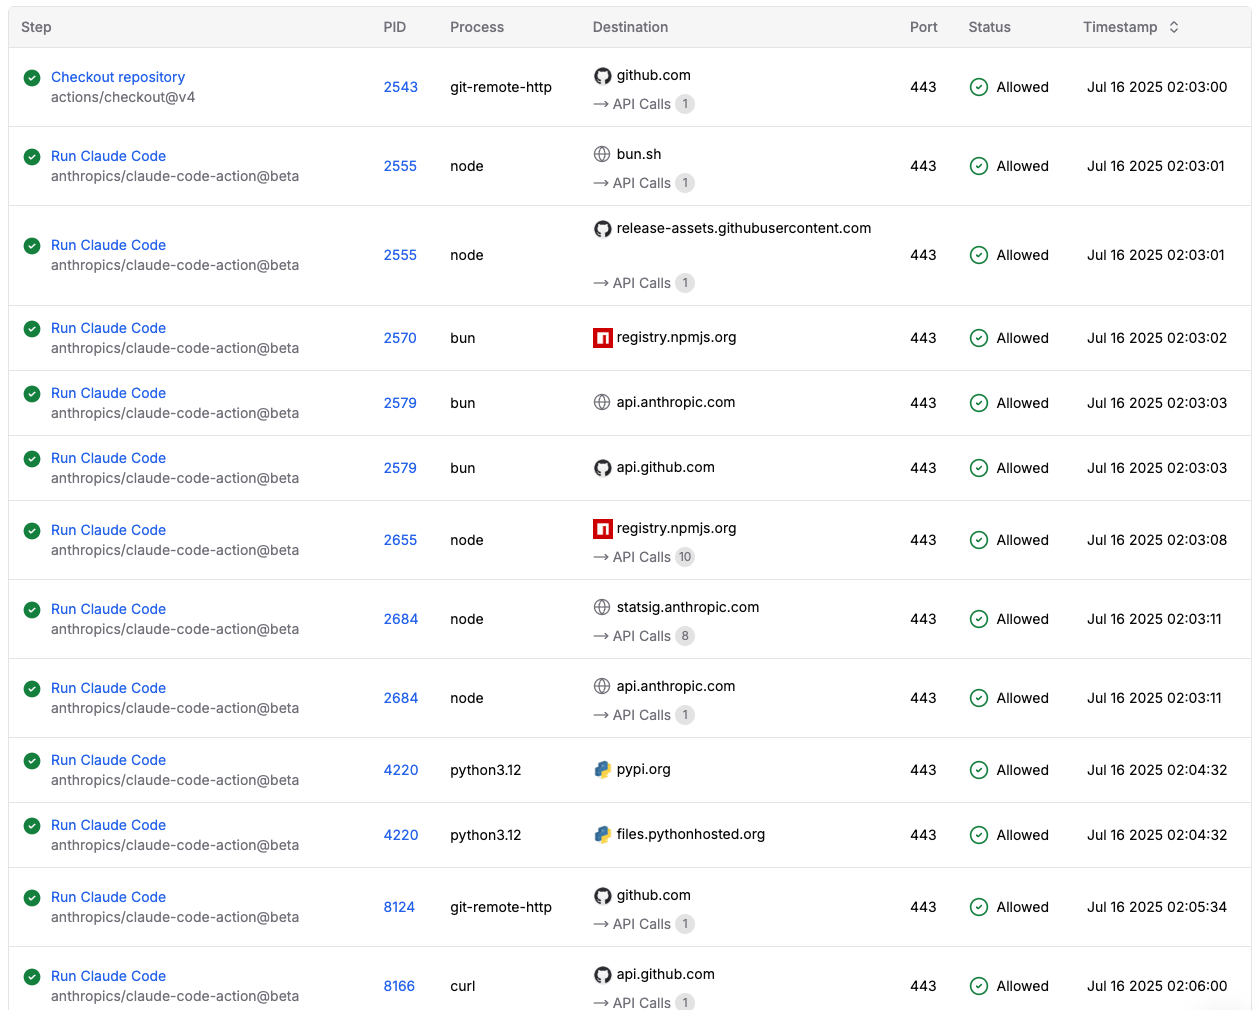Click timestamp Jul 16 2025 02:03:02

click(x=1157, y=338)
